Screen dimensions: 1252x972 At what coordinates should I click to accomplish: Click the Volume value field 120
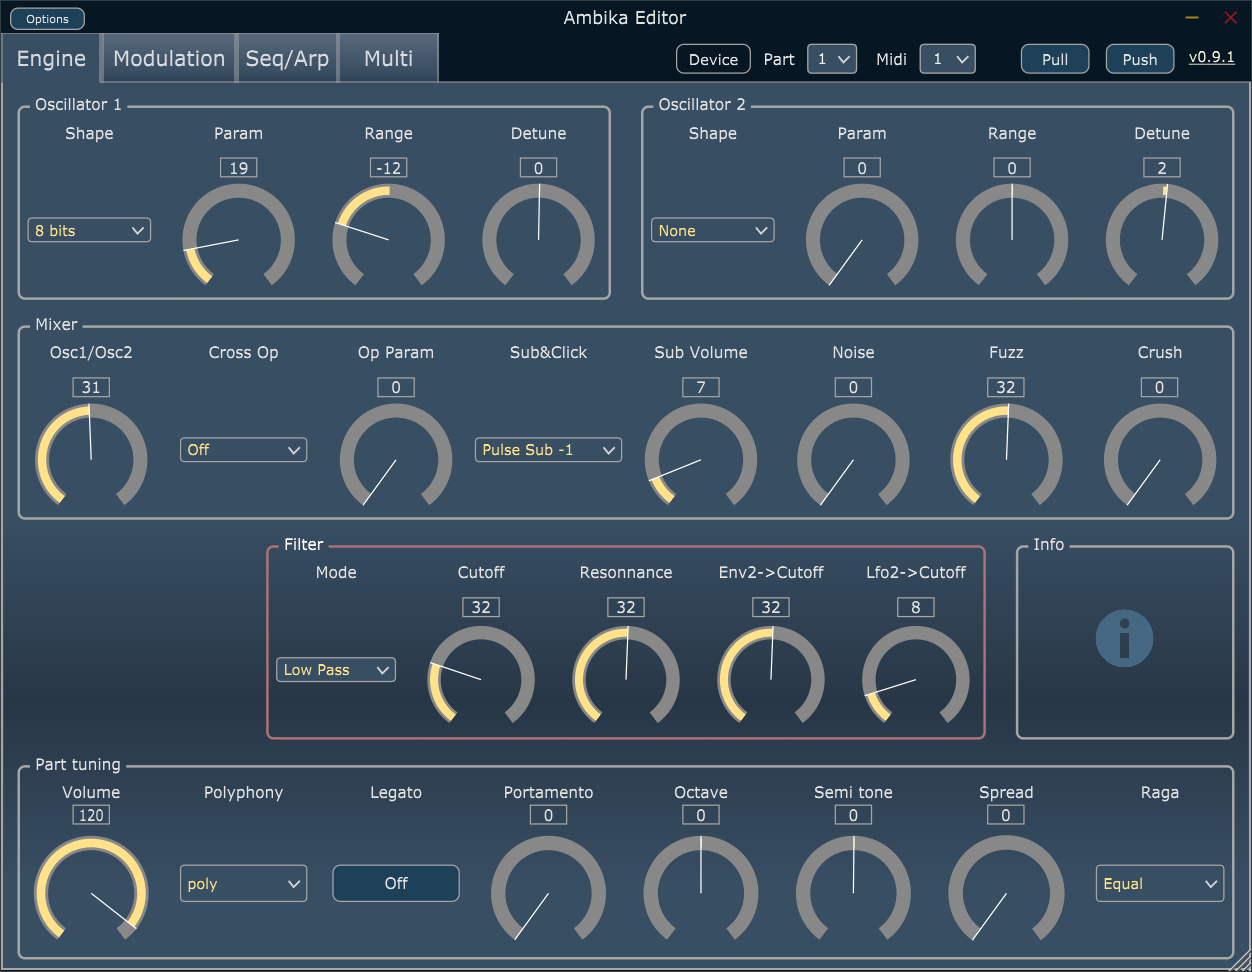point(91,815)
